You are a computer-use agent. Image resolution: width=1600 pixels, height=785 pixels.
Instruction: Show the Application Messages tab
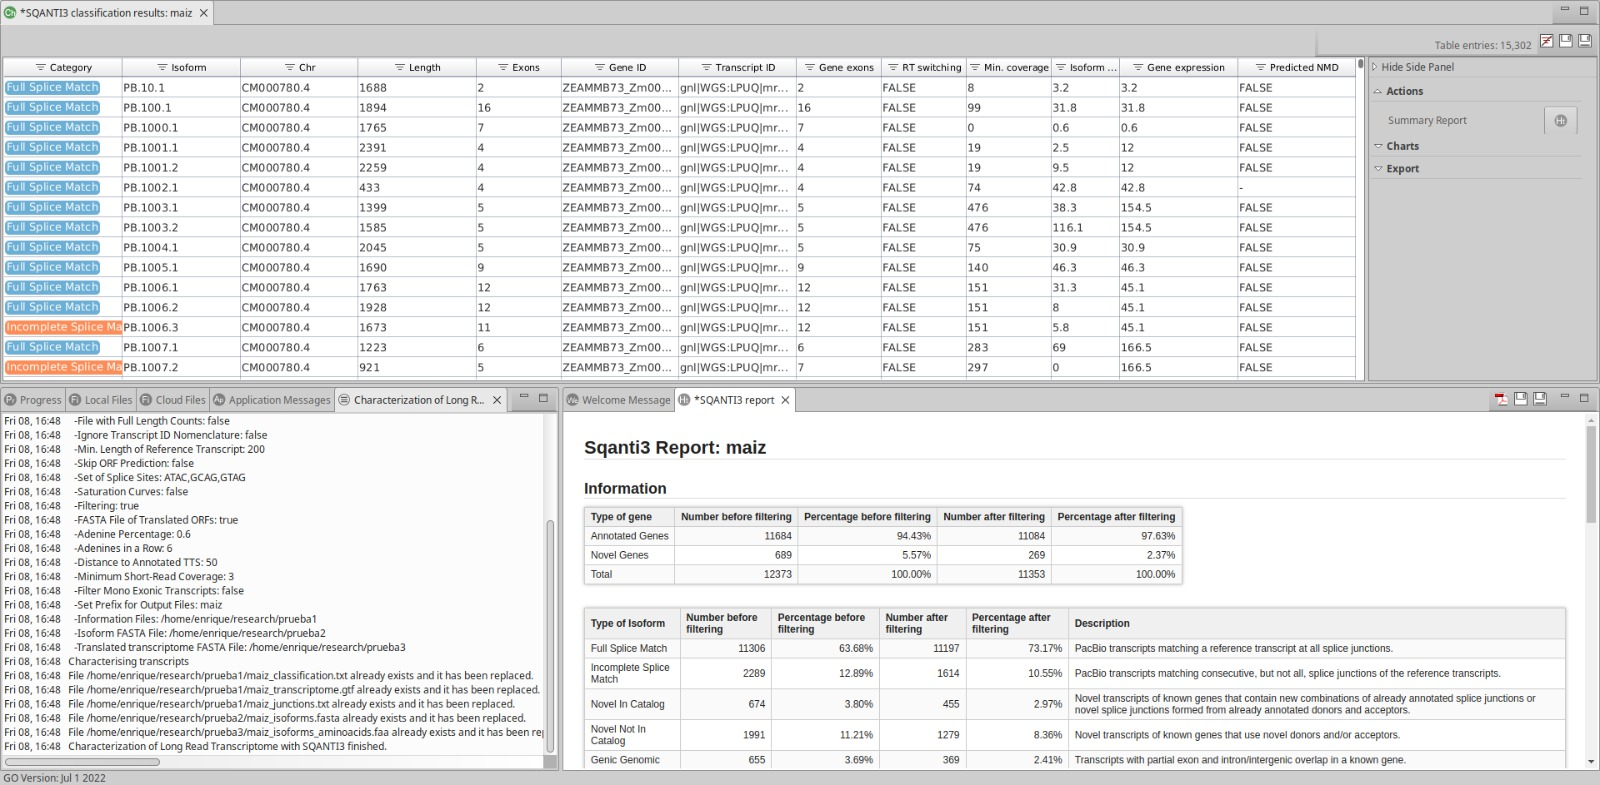[272, 400]
